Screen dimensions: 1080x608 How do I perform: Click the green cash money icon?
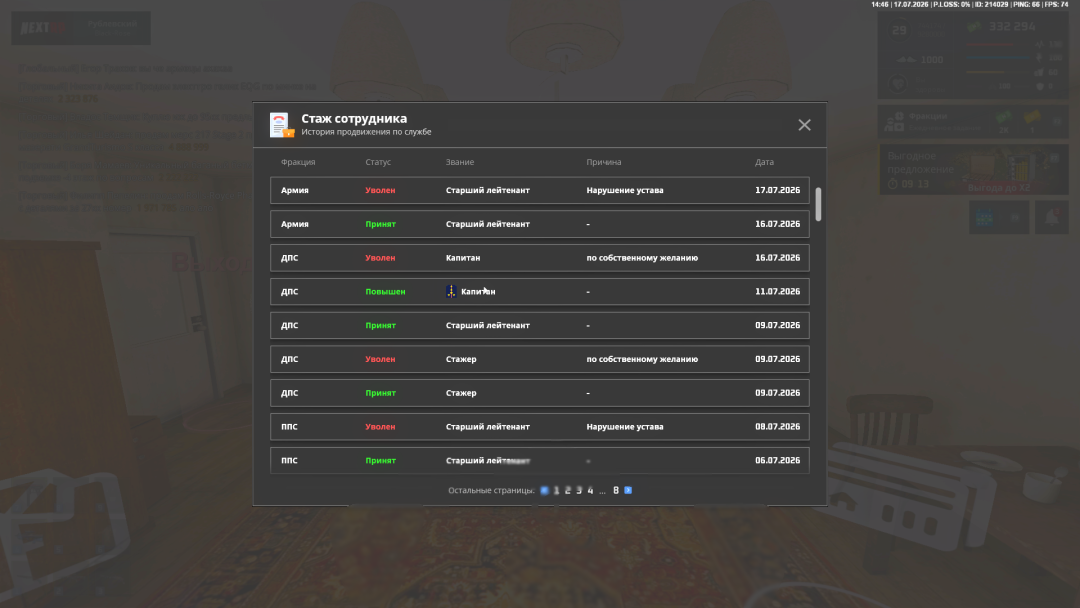pos(974,27)
